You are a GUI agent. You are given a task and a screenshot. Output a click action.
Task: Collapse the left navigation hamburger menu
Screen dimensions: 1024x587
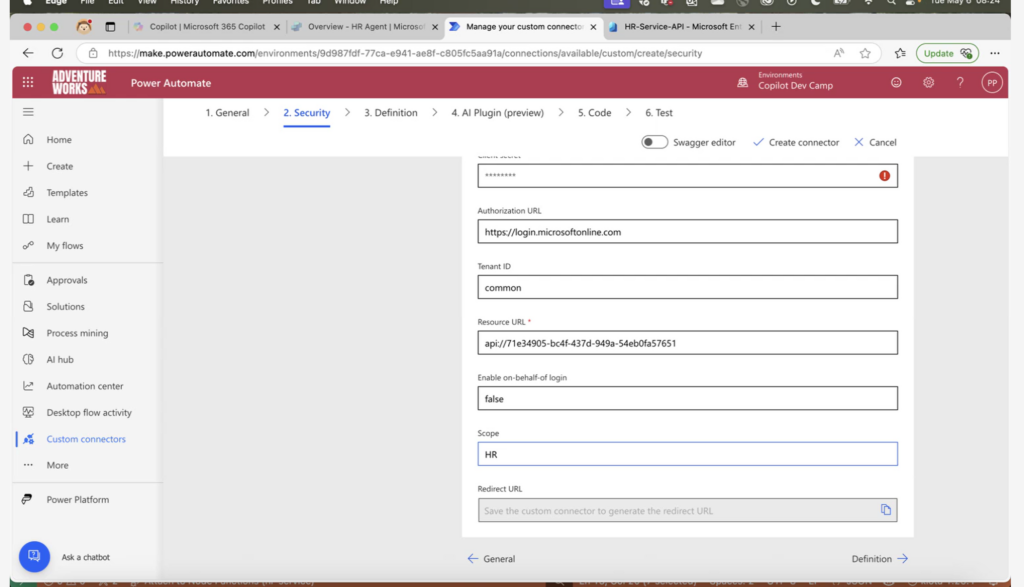click(x=28, y=112)
